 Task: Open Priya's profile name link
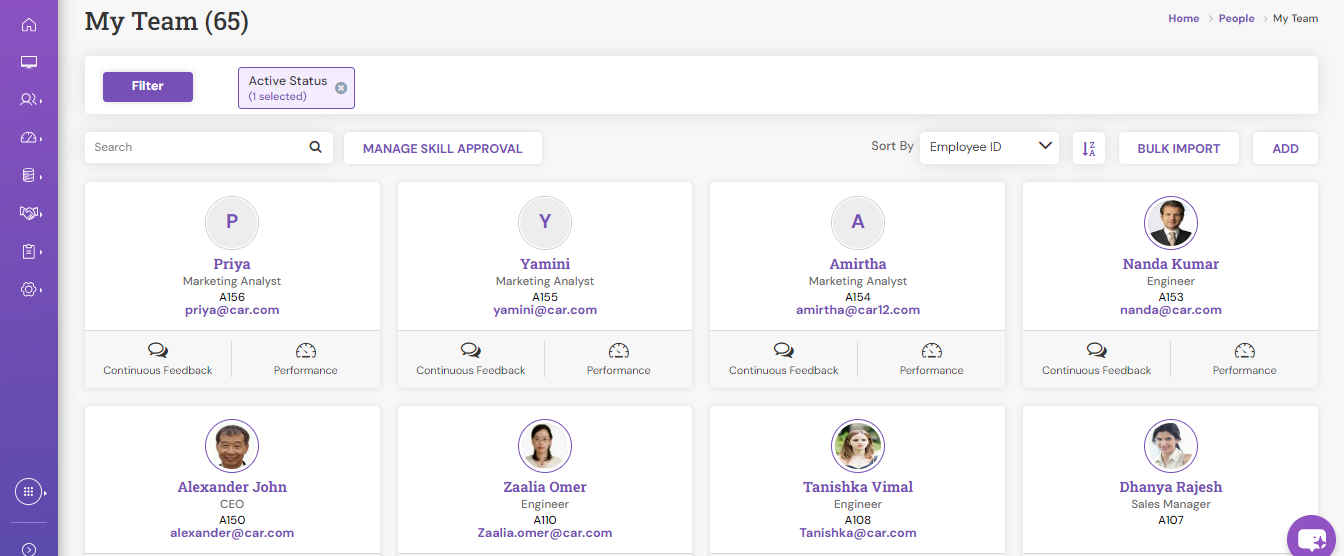point(232,265)
